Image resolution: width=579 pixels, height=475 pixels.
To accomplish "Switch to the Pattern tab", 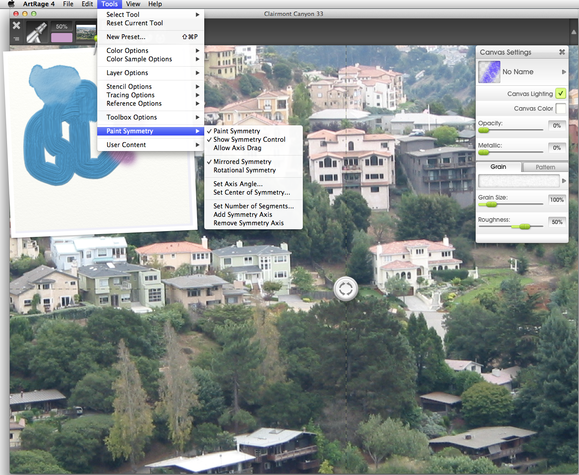I will pyautogui.click(x=545, y=167).
